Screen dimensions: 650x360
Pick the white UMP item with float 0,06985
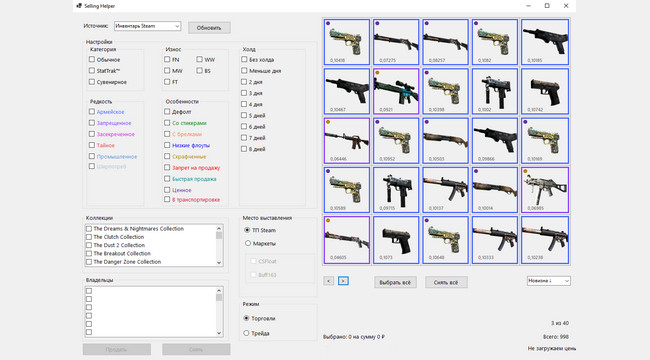pos(545,190)
